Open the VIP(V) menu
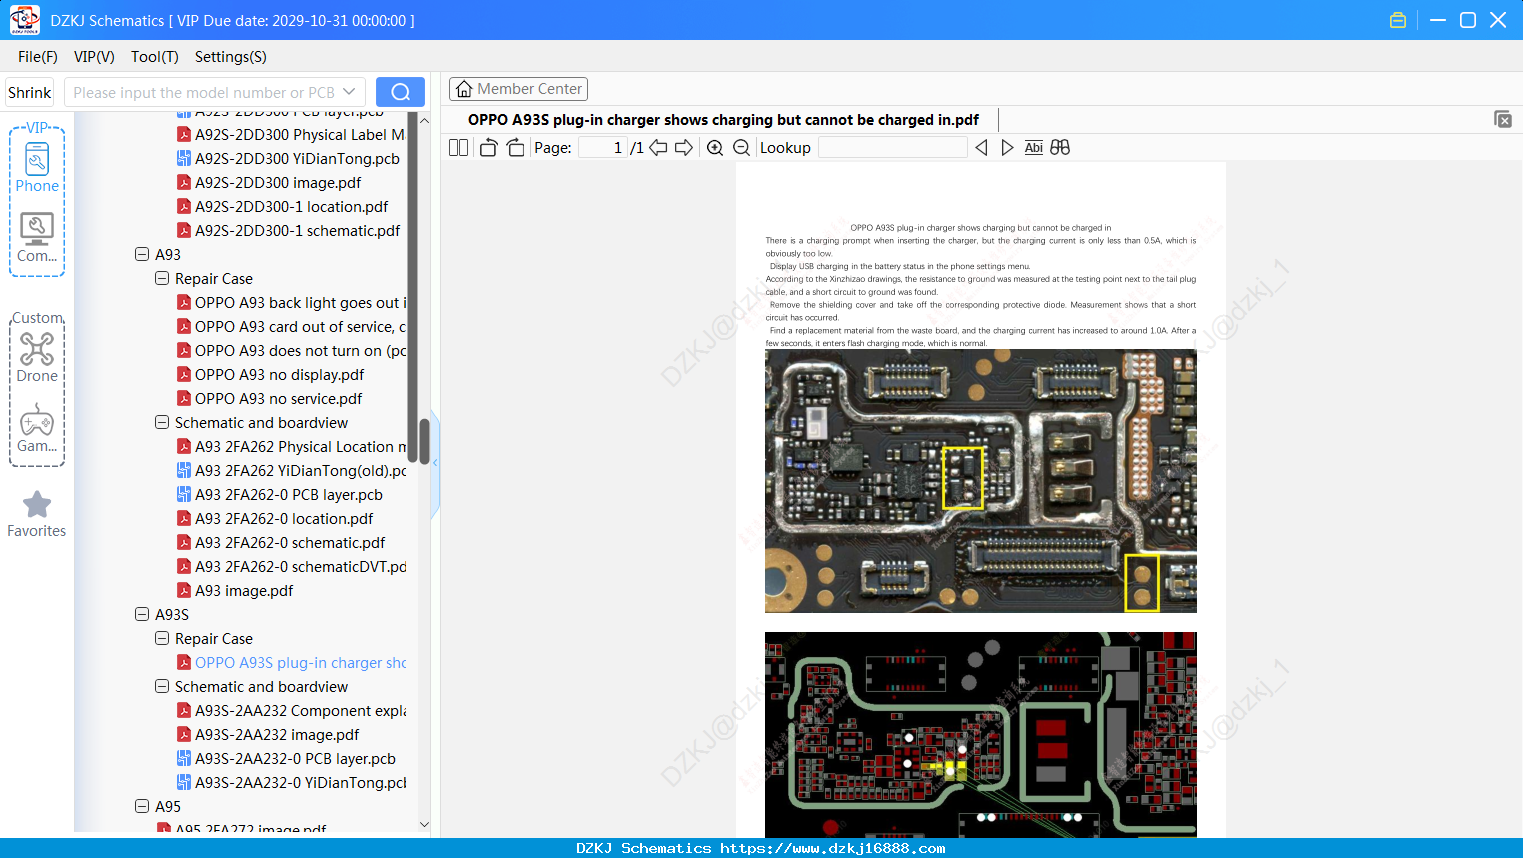Image resolution: width=1523 pixels, height=858 pixels. click(94, 57)
